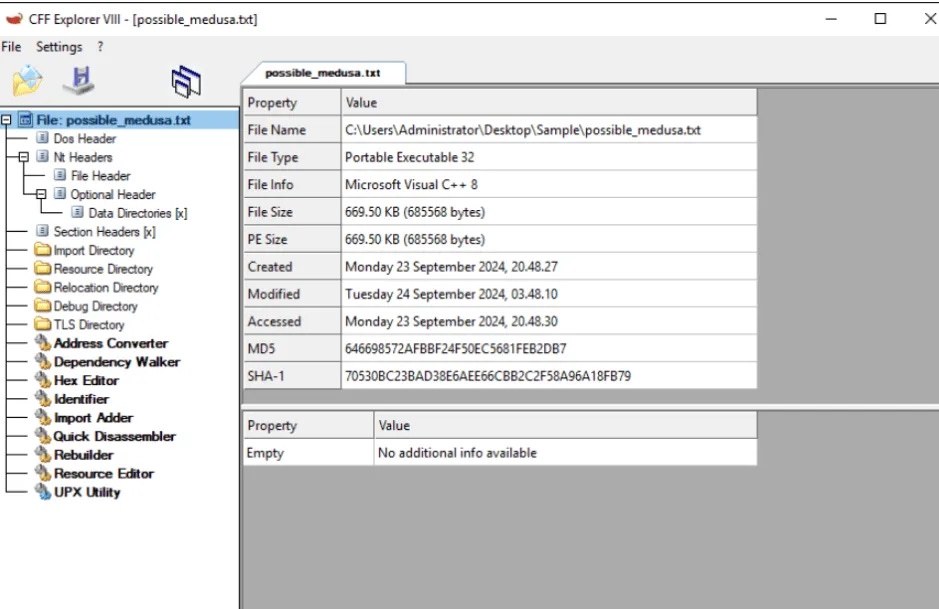Minimize the CFF Explorer window
The image size is (939, 609).
(x=831, y=19)
